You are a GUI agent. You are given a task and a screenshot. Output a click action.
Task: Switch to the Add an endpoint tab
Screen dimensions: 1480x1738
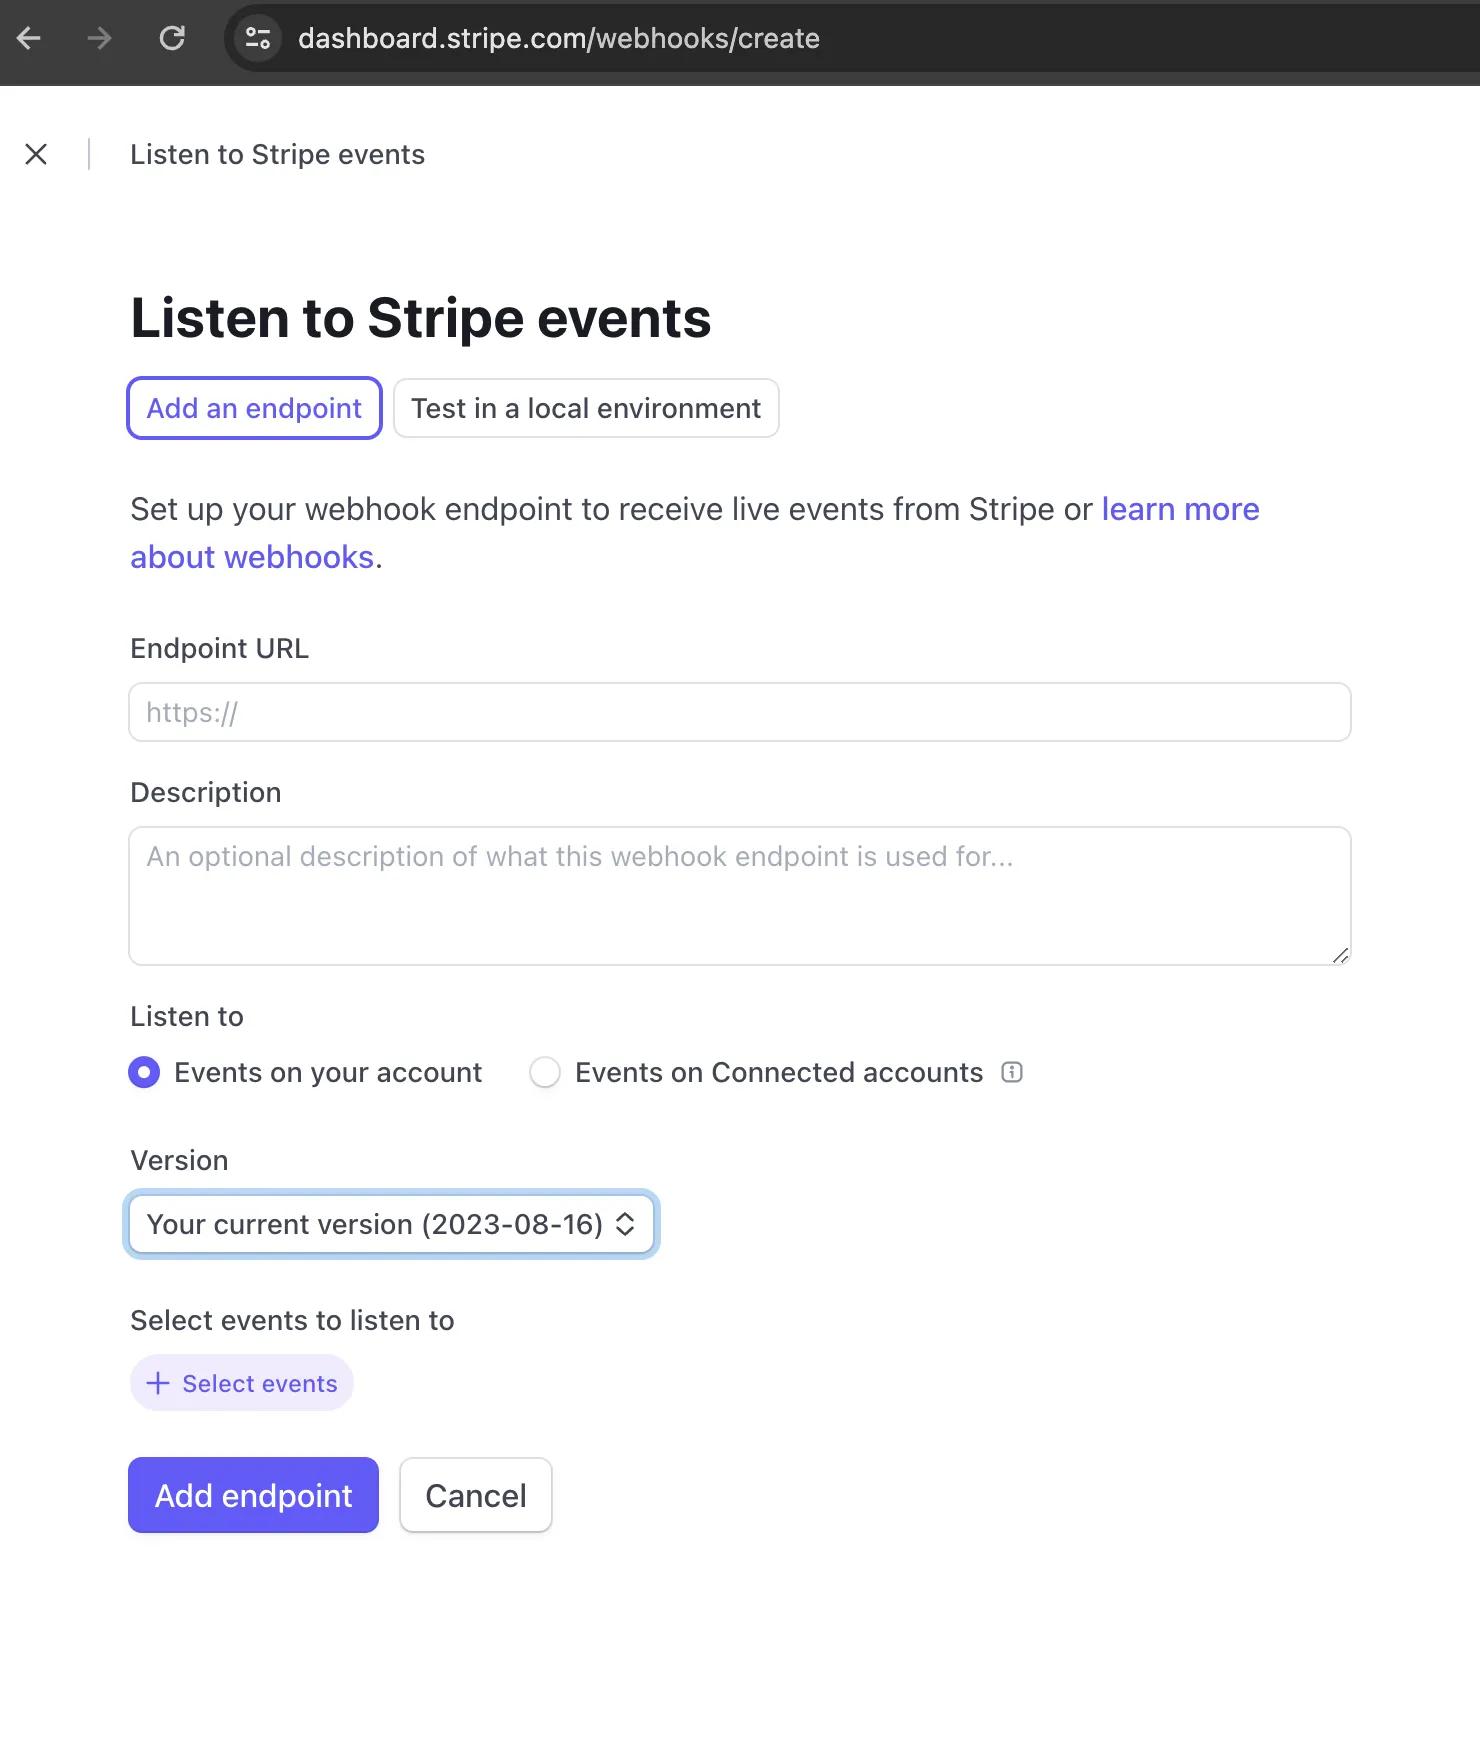pos(254,408)
